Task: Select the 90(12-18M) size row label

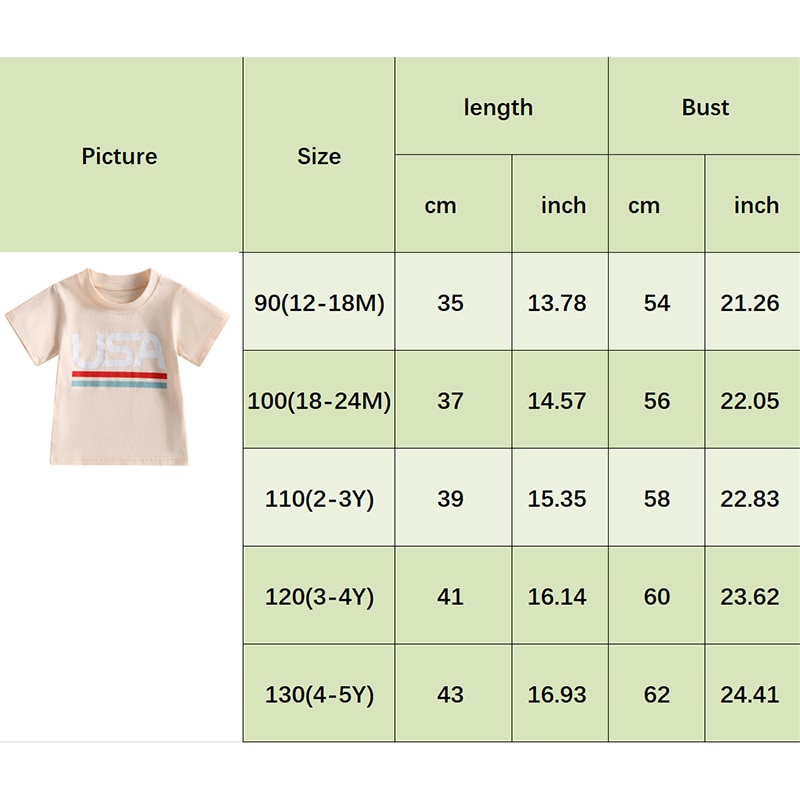Action: pyautogui.click(x=319, y=303)
